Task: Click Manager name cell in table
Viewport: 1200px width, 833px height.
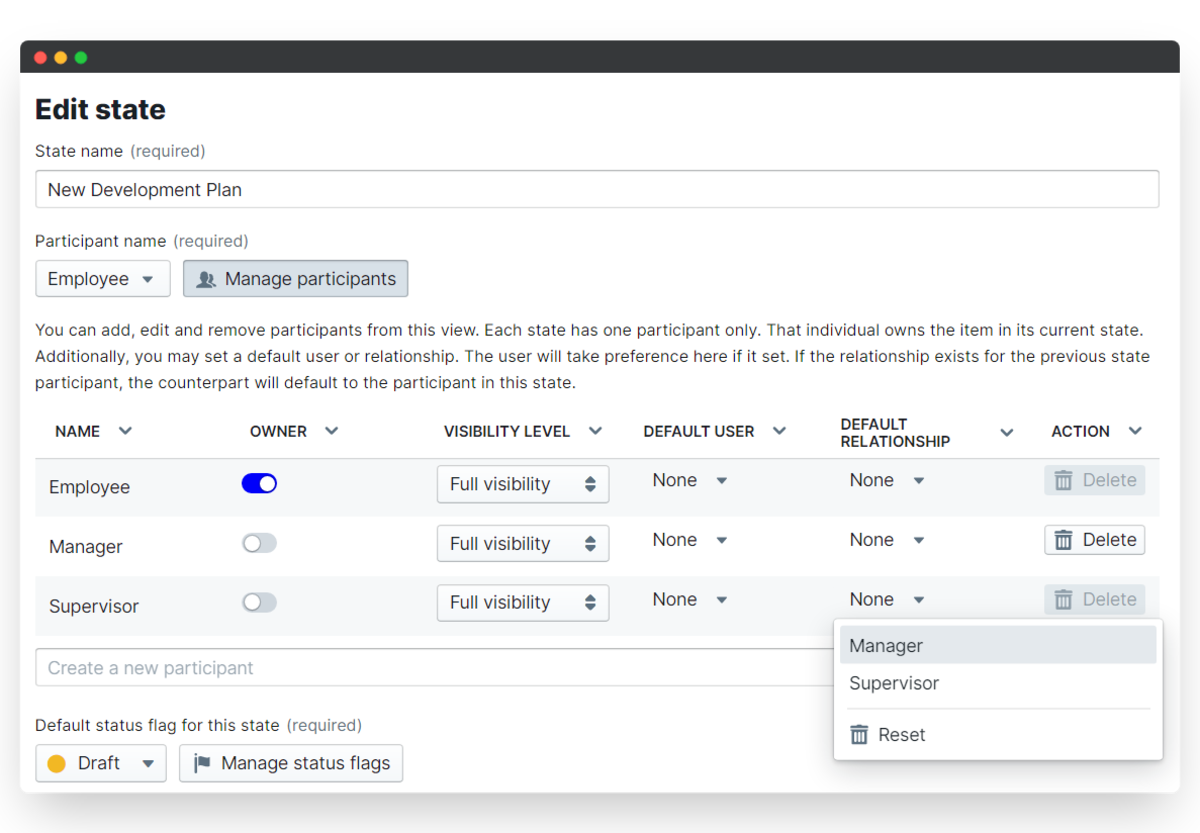Action: tap(86, 547)
